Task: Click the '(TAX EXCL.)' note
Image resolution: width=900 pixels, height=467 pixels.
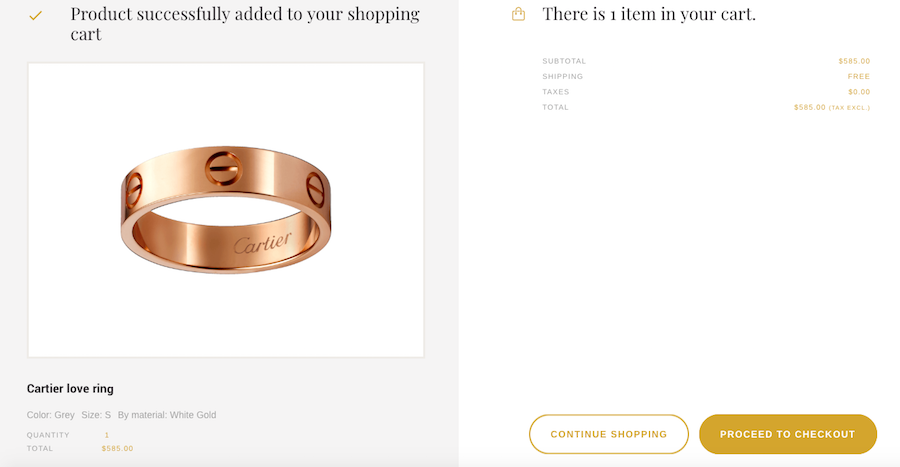Action: [x=849, y=108]
